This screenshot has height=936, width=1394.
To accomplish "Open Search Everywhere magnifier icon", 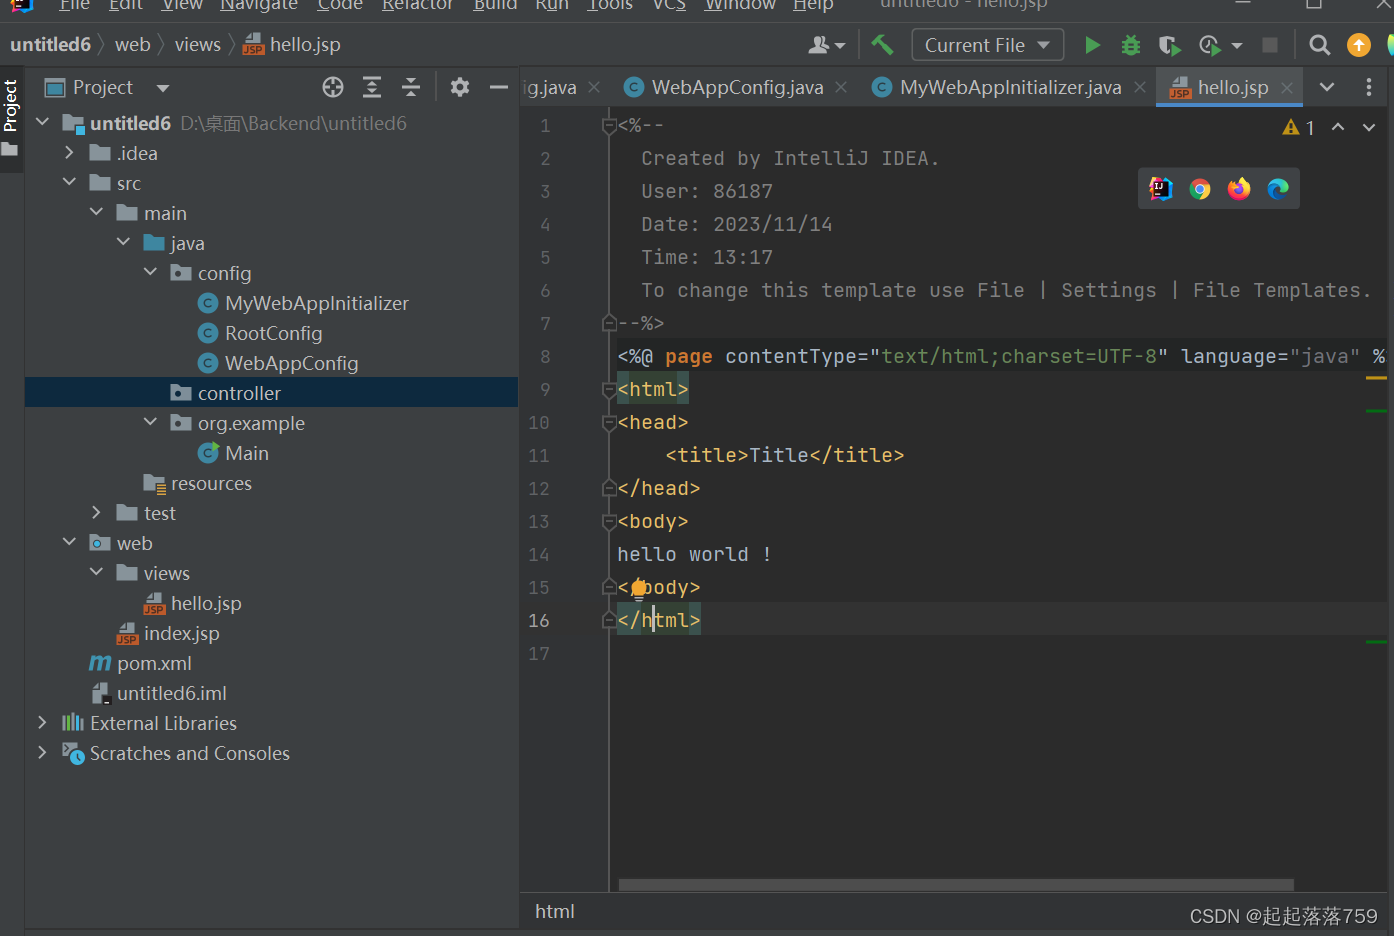I will pyautogui.click(x=1319, y=45).
